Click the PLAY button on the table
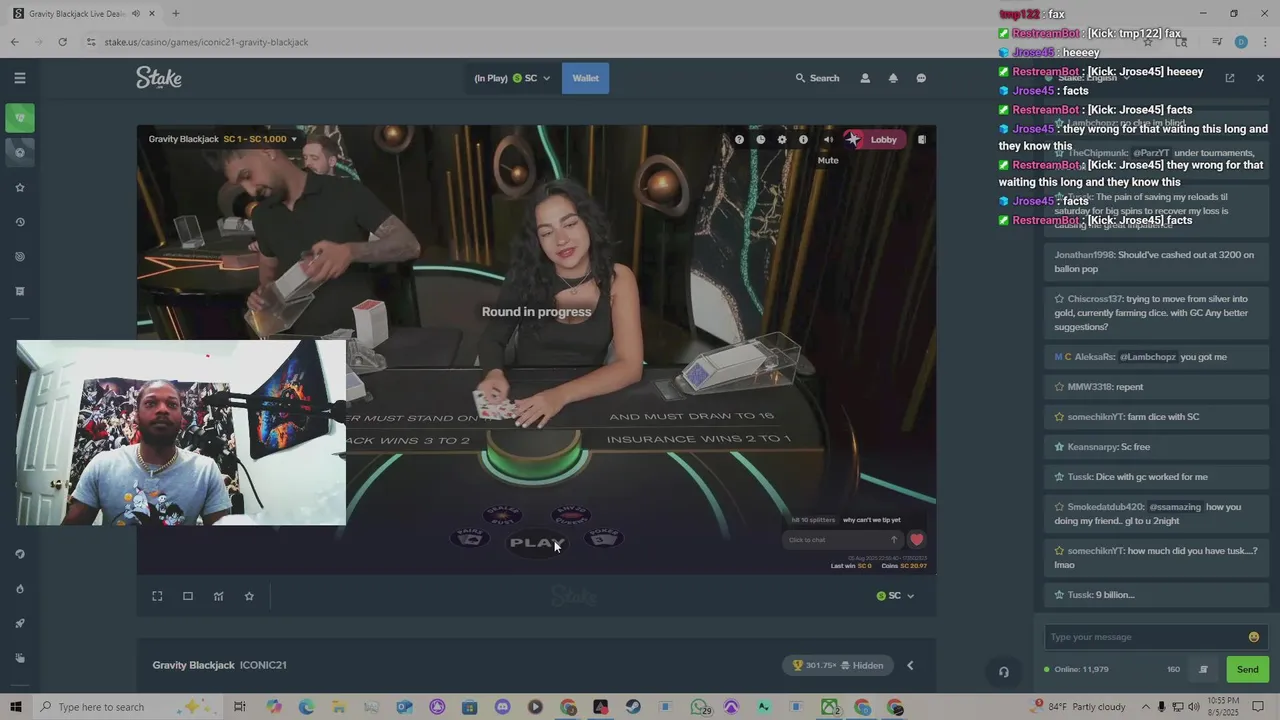1280x720 pixels. (537, 543)
